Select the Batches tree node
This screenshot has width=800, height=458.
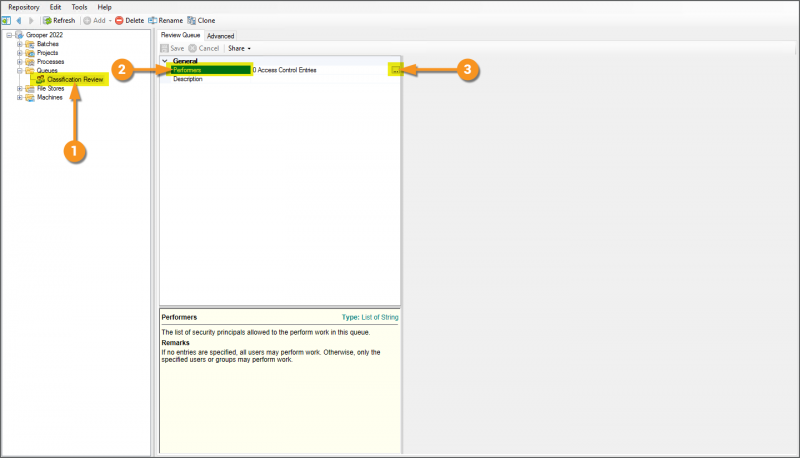[47, 44]
